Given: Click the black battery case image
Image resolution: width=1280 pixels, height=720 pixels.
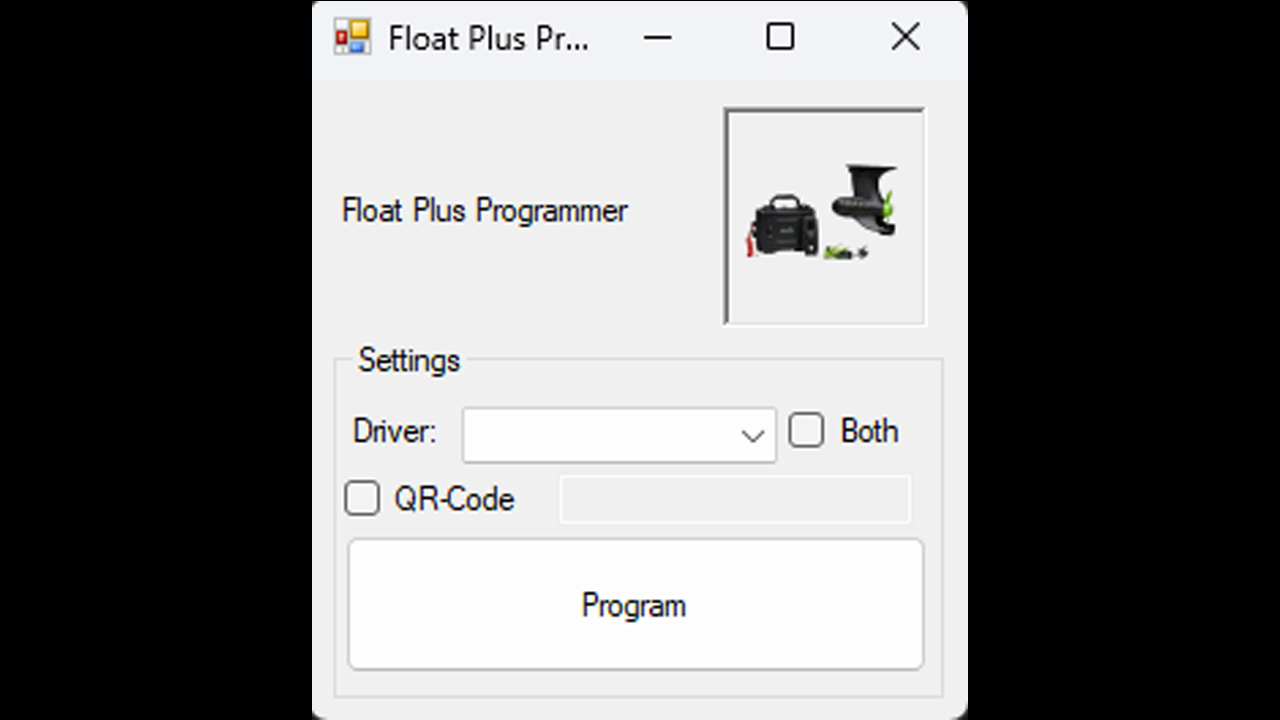Looking at the screenshot, I should (784, 226).
